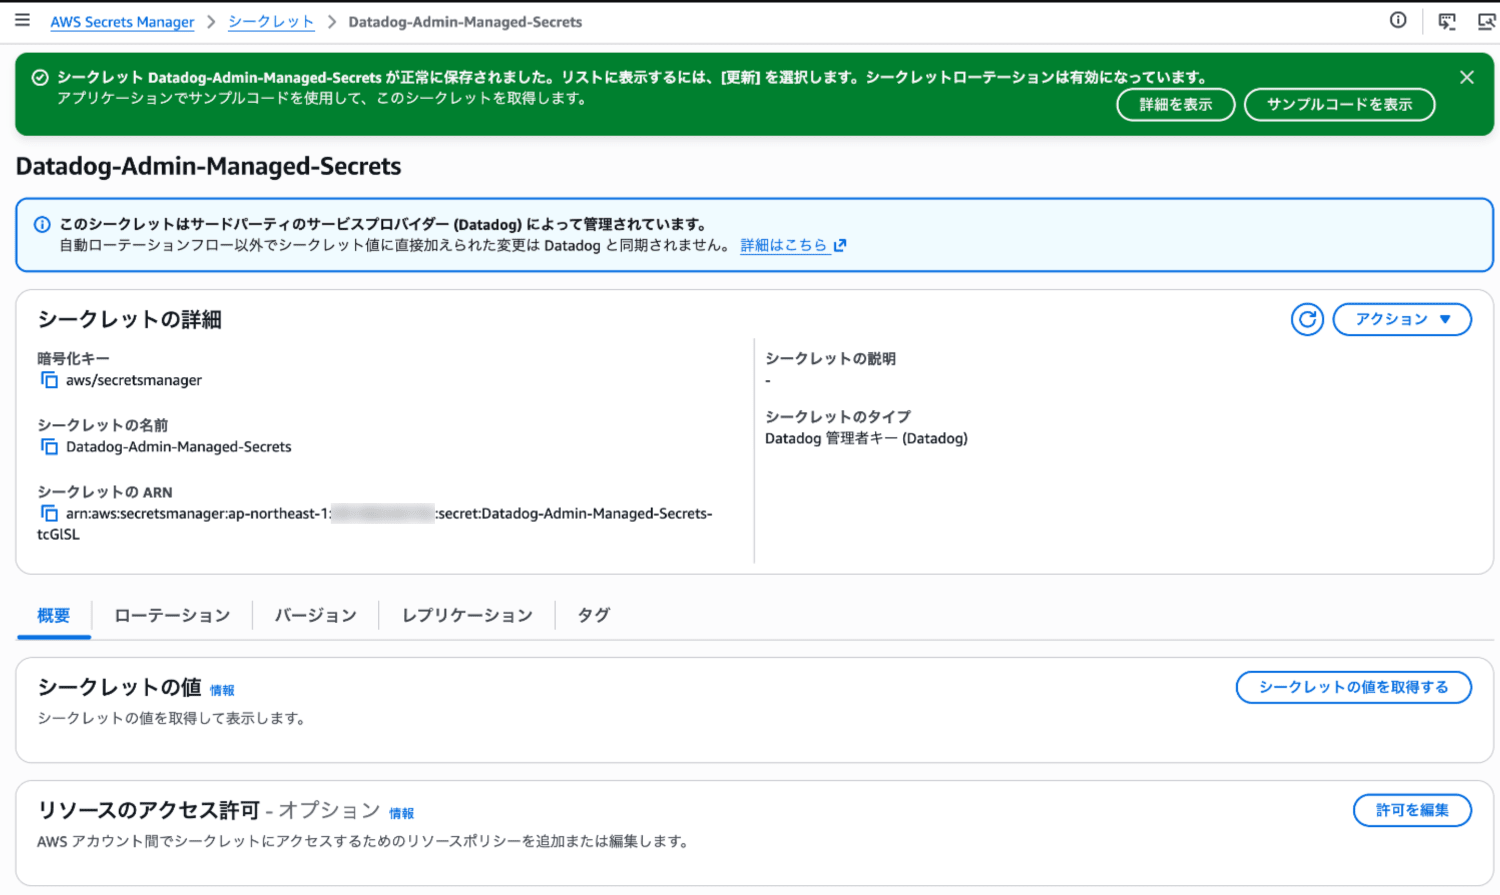Open the hamburger navigation menu
The height and width of the screenshot is (895, 1500).
[22, 20]
